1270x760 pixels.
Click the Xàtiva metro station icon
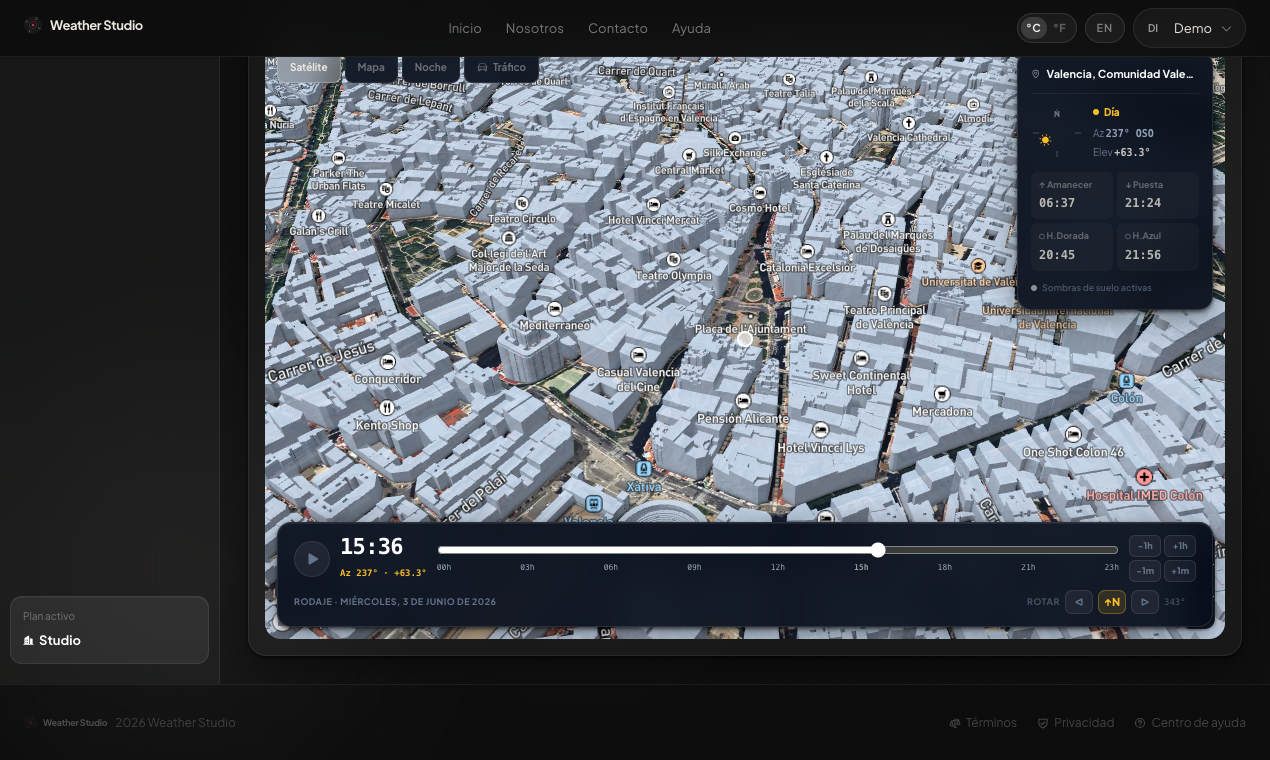point(643,468)
